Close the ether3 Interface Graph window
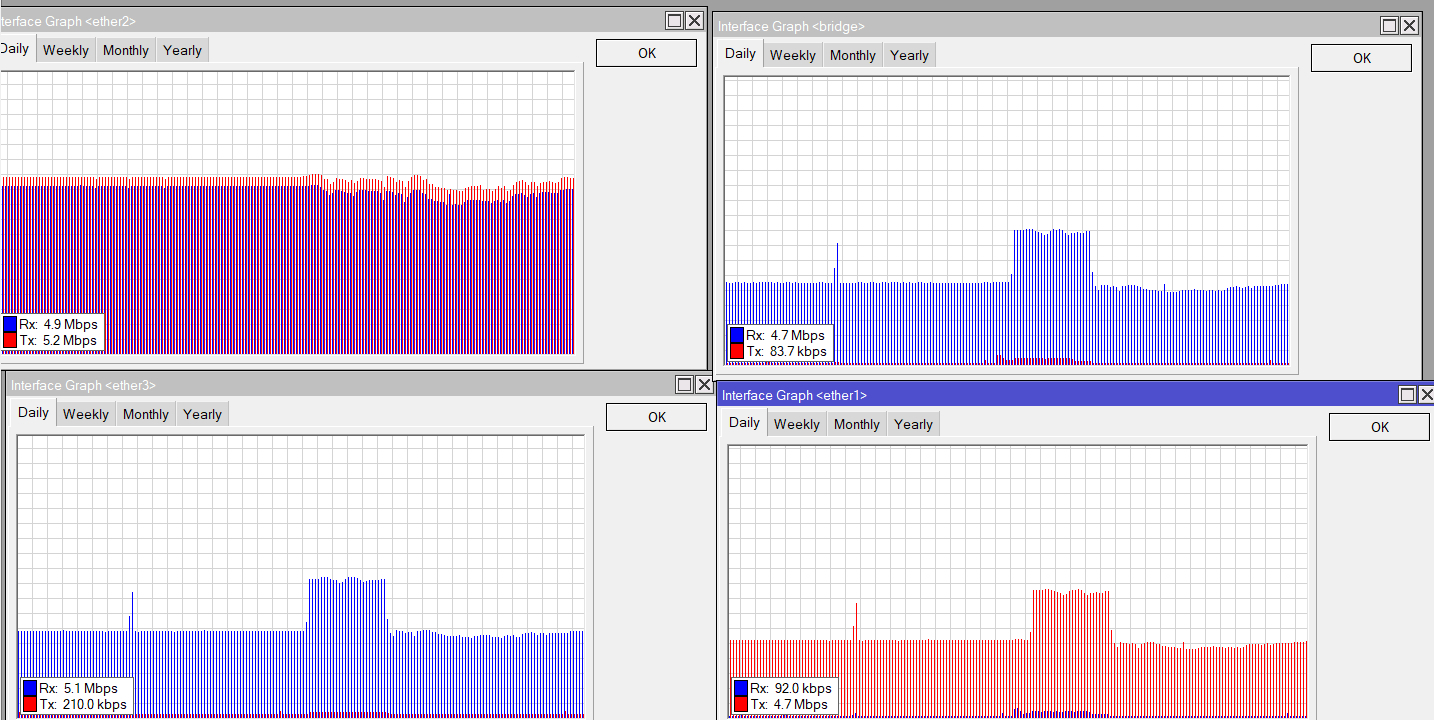The image size is (1434, 720). pyautogui.click(x=704, y=384)
